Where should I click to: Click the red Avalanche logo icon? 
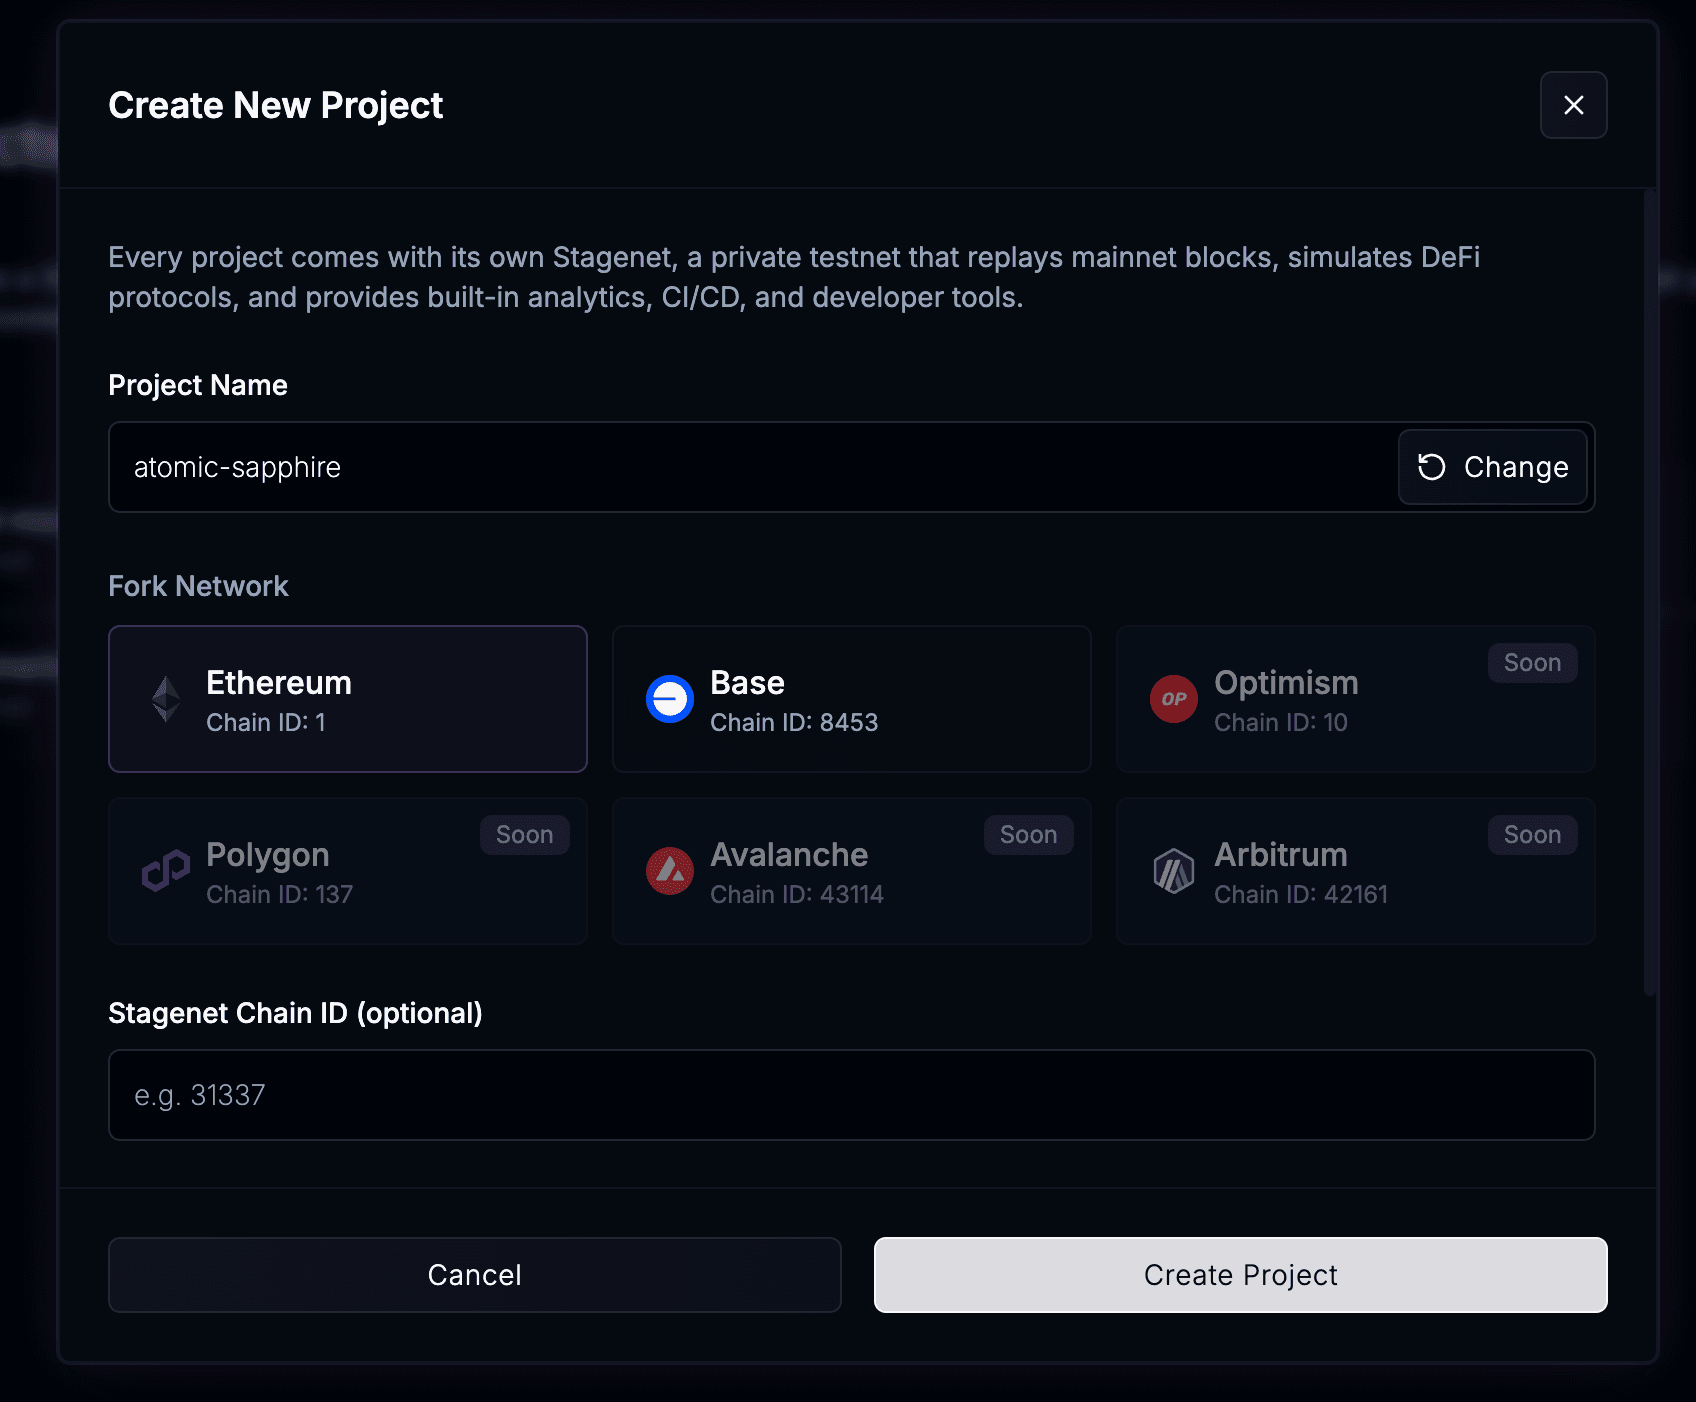click(670, 871)
